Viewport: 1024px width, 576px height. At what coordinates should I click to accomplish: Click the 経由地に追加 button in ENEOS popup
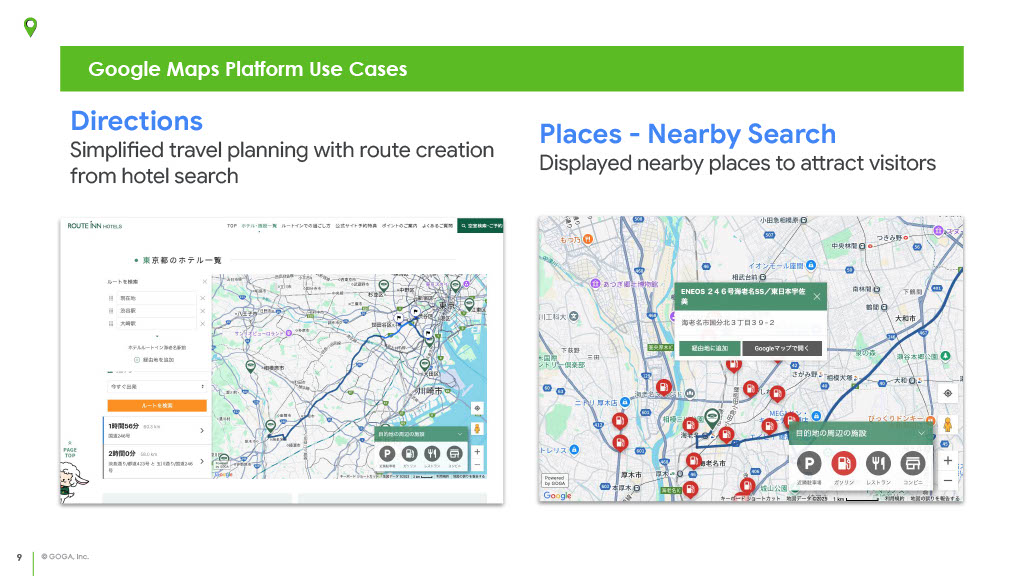709,349
